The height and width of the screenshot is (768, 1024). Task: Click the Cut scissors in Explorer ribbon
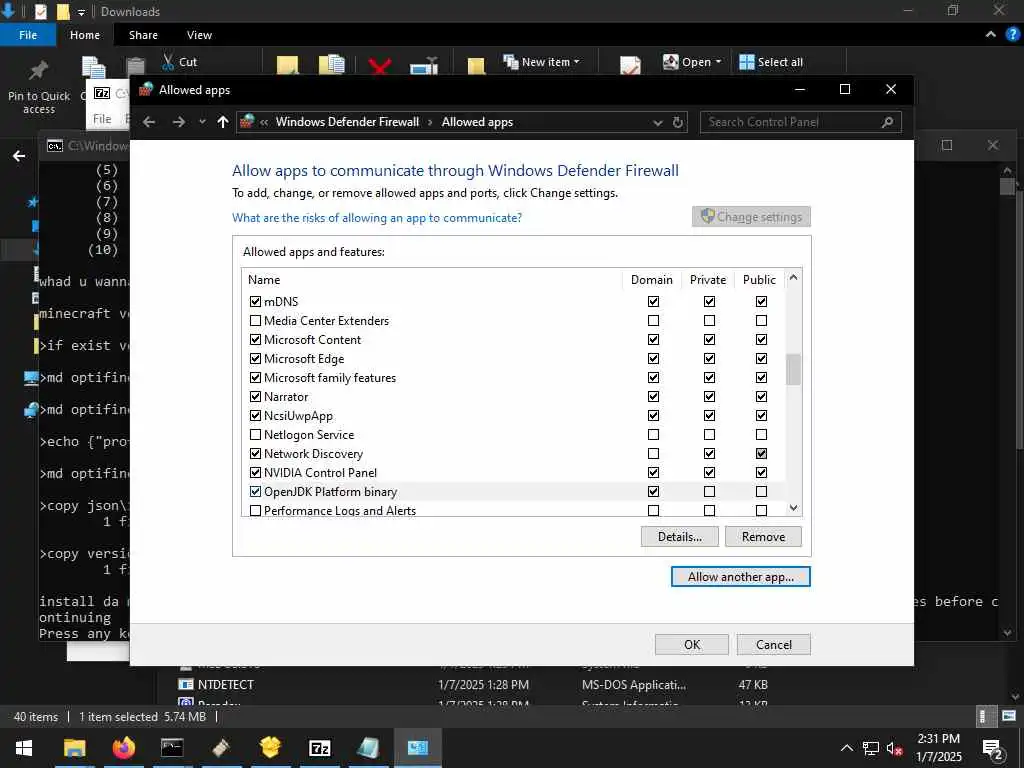(168, 62)
